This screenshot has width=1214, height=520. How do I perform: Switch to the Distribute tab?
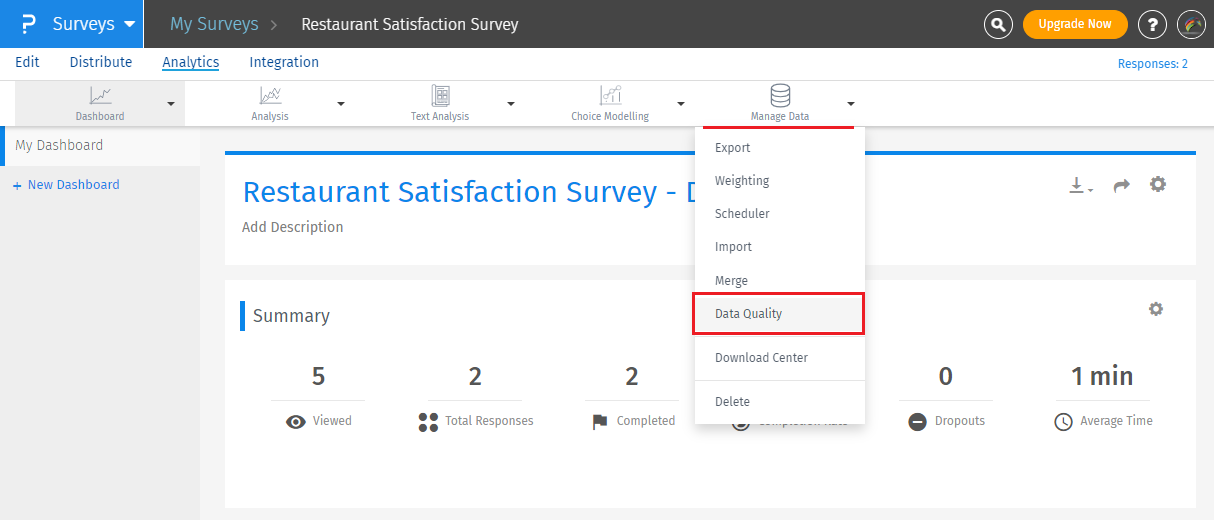101,62
